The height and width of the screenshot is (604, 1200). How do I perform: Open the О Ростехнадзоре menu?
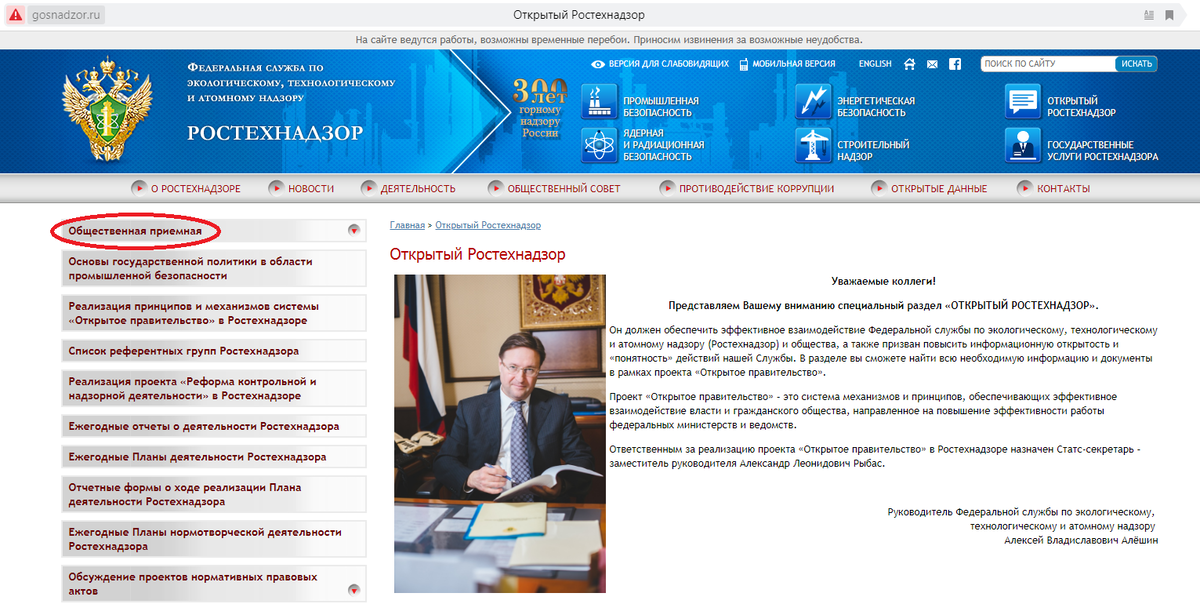pos(195,189)
